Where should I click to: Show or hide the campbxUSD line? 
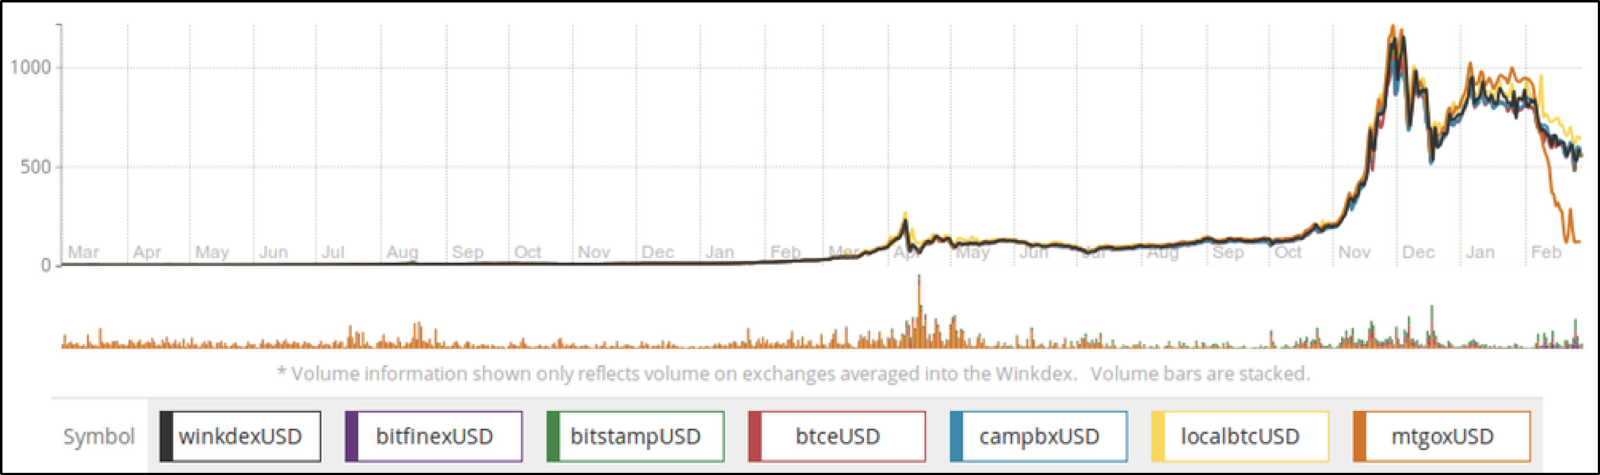pyautogui.click(x=1039, y=437)
